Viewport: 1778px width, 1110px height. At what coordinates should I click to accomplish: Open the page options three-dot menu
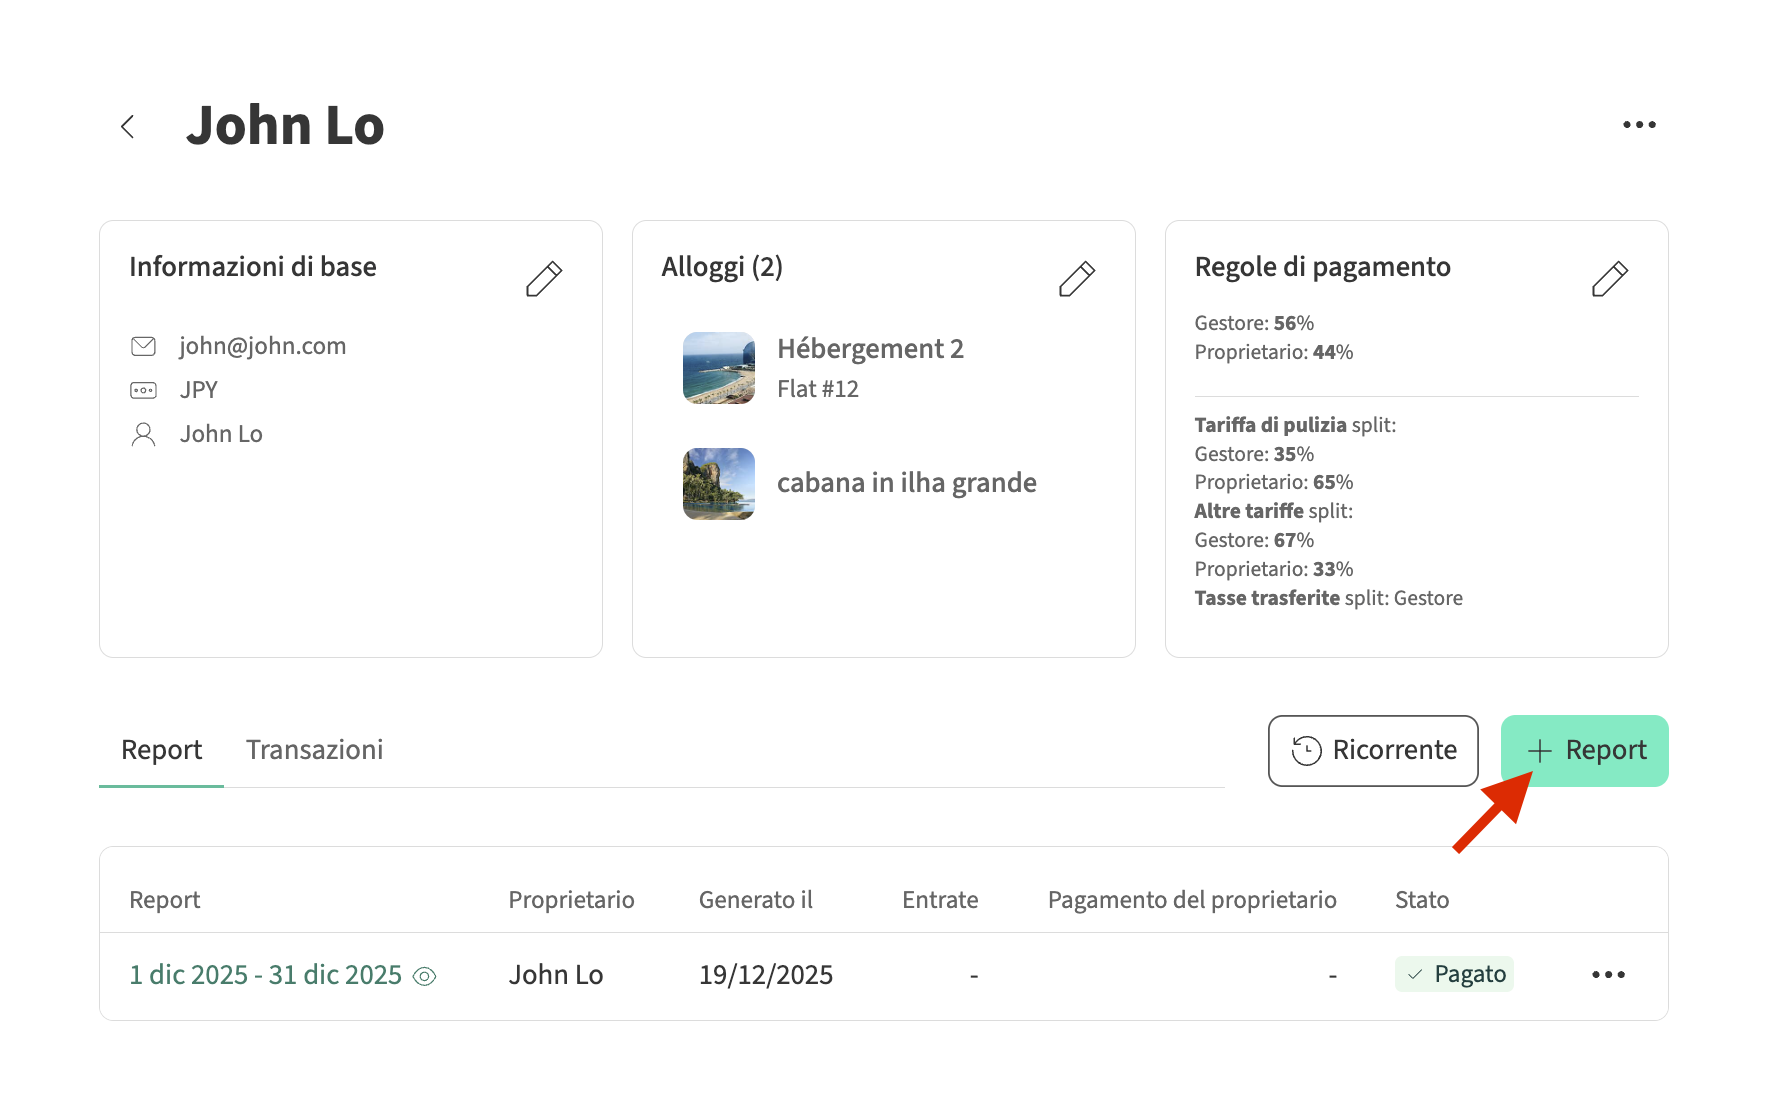tap(1639, 125)
